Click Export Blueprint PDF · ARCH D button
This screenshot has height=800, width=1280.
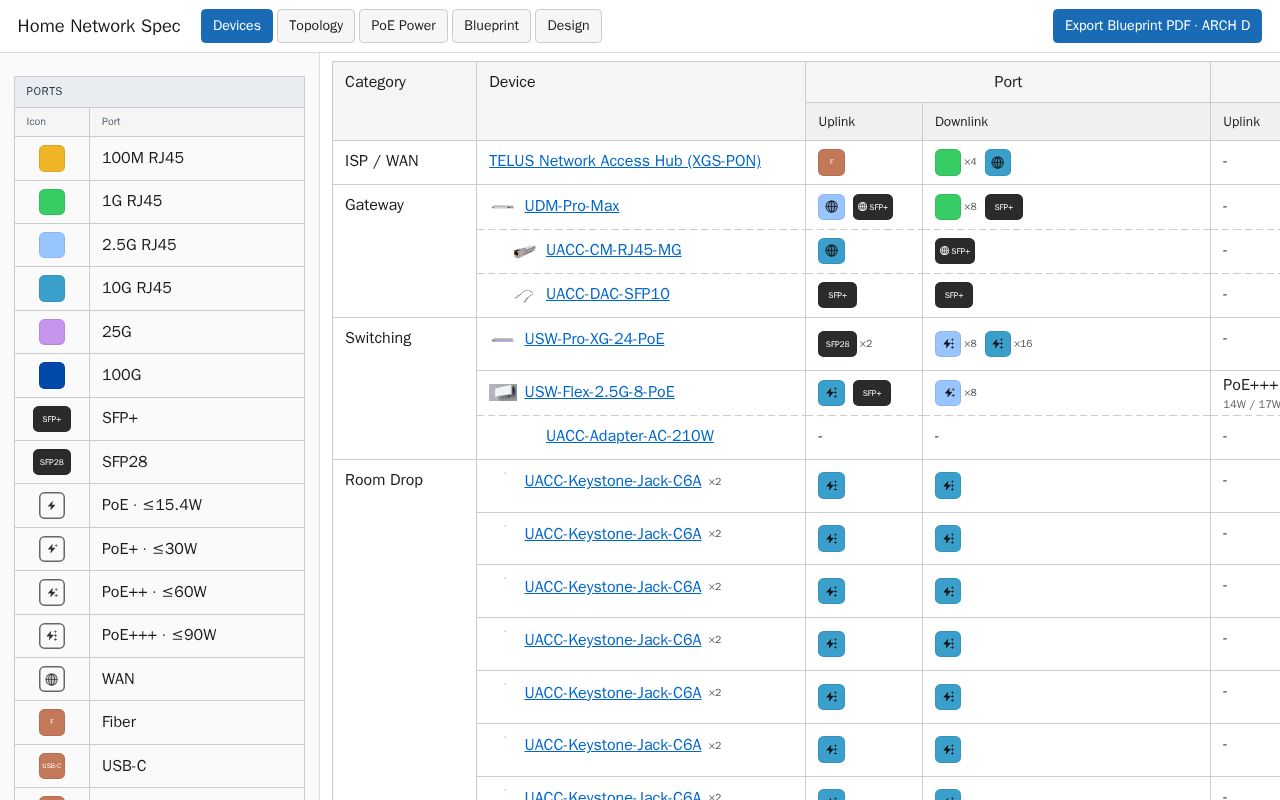click(1157, 26)
